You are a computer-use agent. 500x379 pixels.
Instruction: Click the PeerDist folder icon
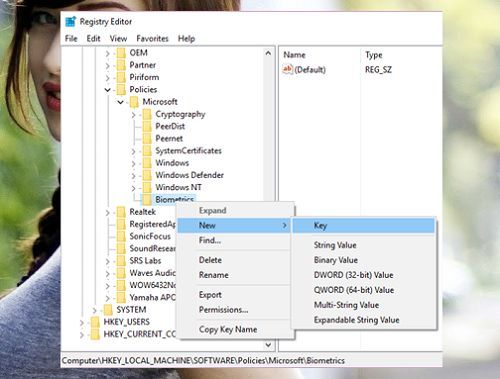tap(147, 126)
